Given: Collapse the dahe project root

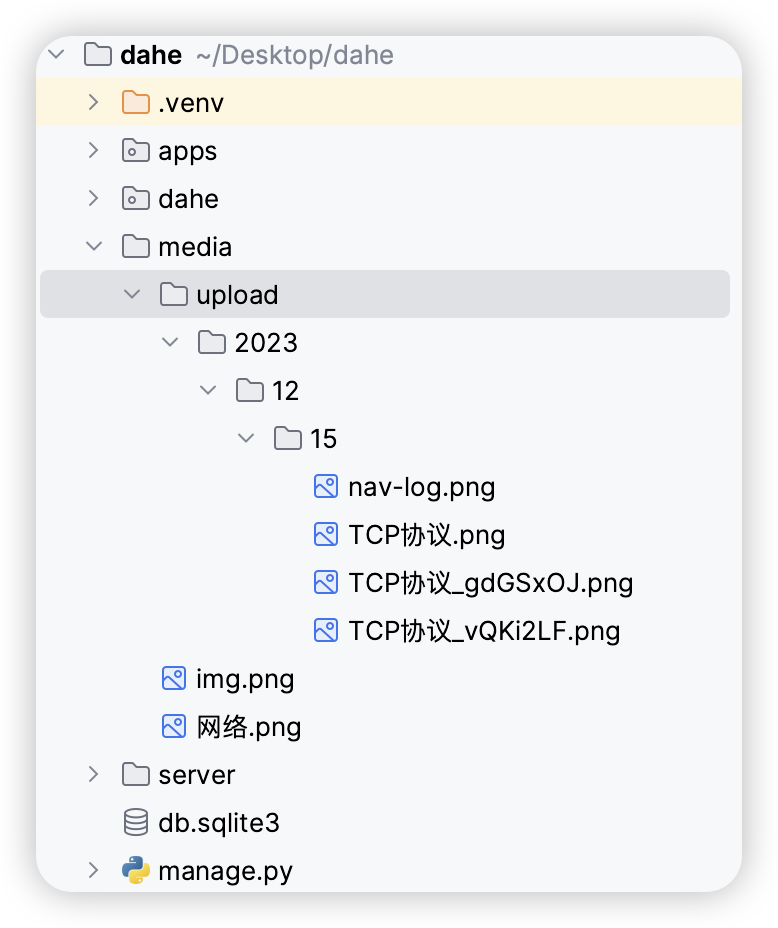Looking at the screenshot, I should (x=56, y=55).
